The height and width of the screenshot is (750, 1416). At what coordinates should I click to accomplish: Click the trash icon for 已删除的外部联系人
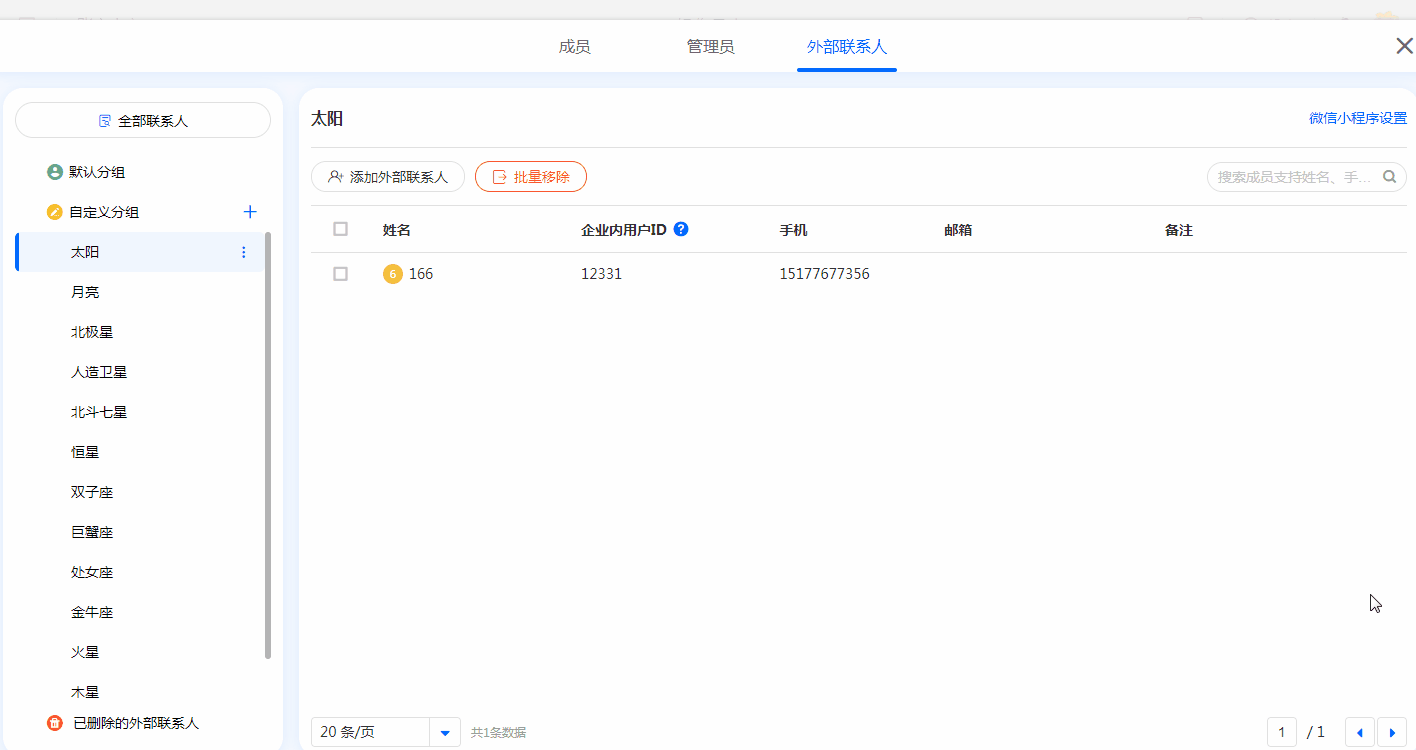(55, 723)
